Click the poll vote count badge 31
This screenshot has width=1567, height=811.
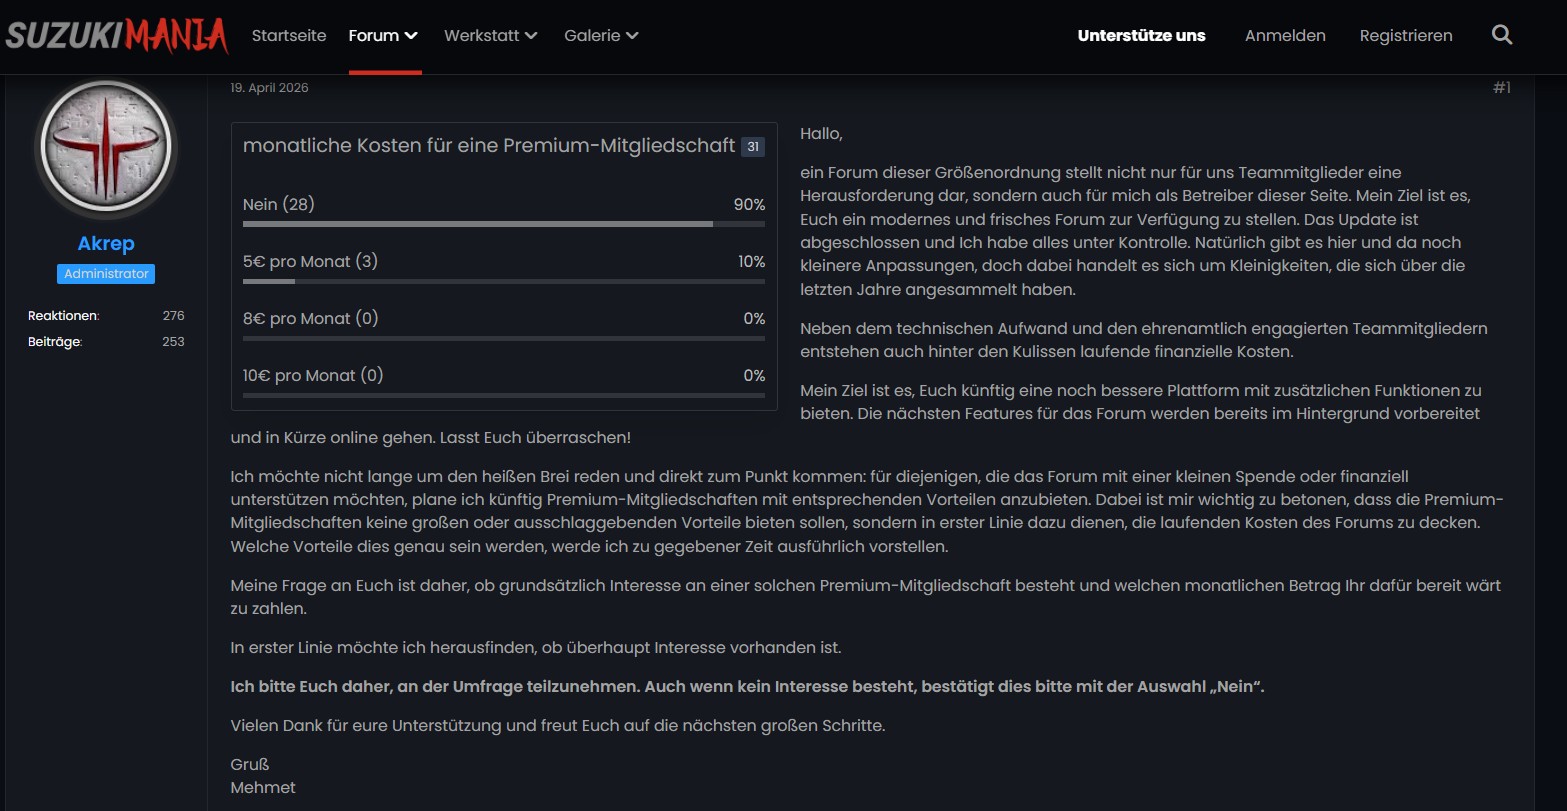click(x=753, y=146)
